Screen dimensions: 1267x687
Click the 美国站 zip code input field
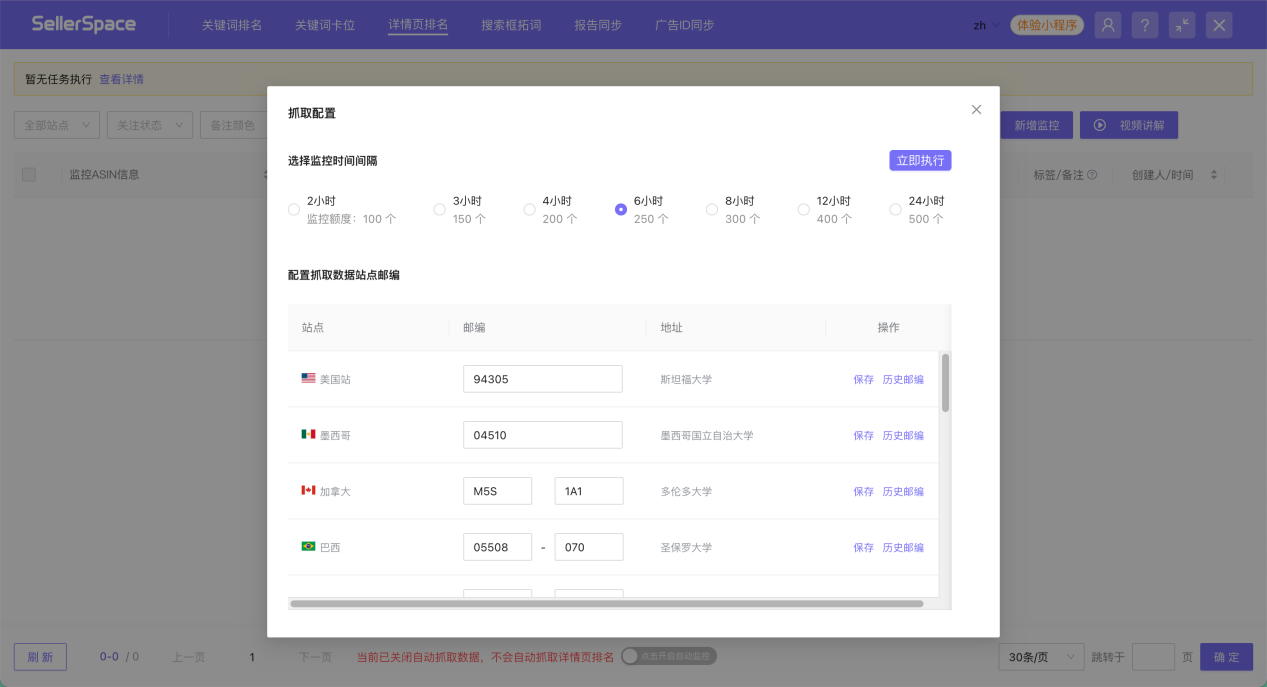541,378
